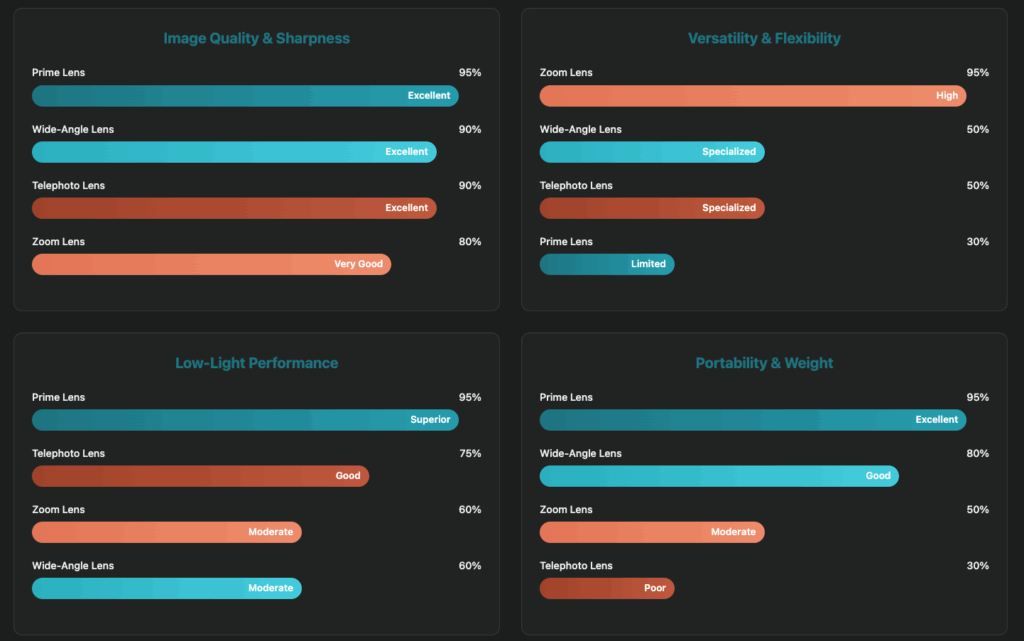
Task: Click the Wide-Angle Lens 'Good' portability bar
Action: click(719, 476)
